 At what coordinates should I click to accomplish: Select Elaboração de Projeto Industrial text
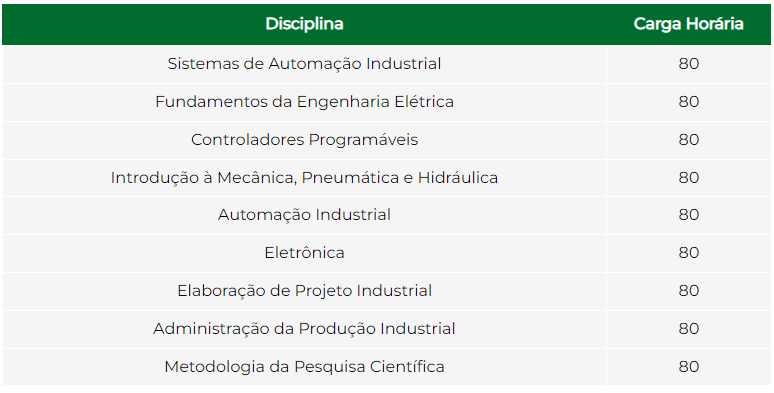click(x=304, y=291)
